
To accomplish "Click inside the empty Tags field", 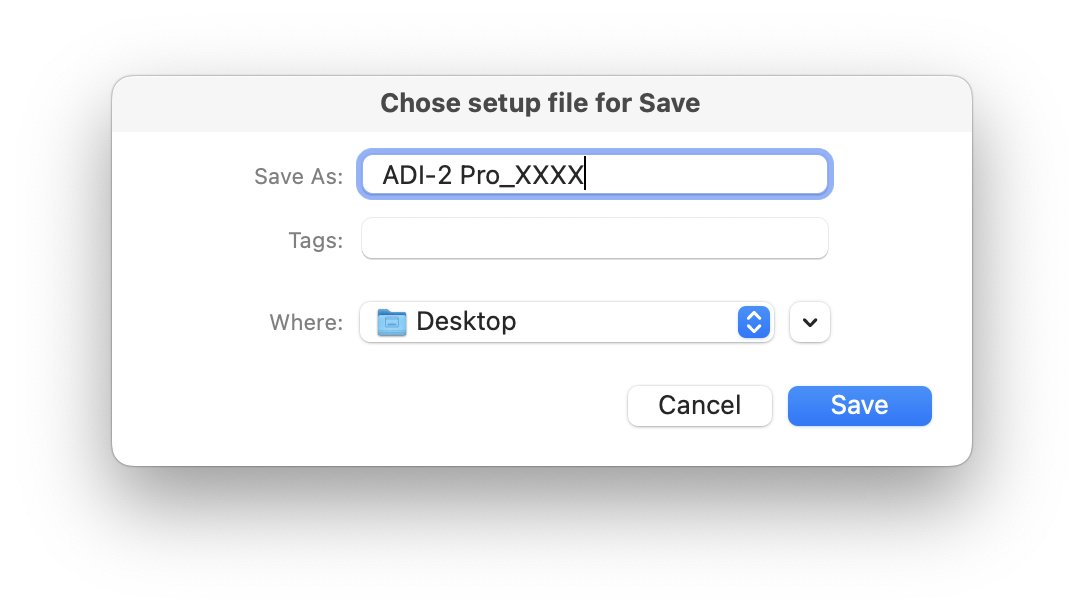I will [595, 239].
